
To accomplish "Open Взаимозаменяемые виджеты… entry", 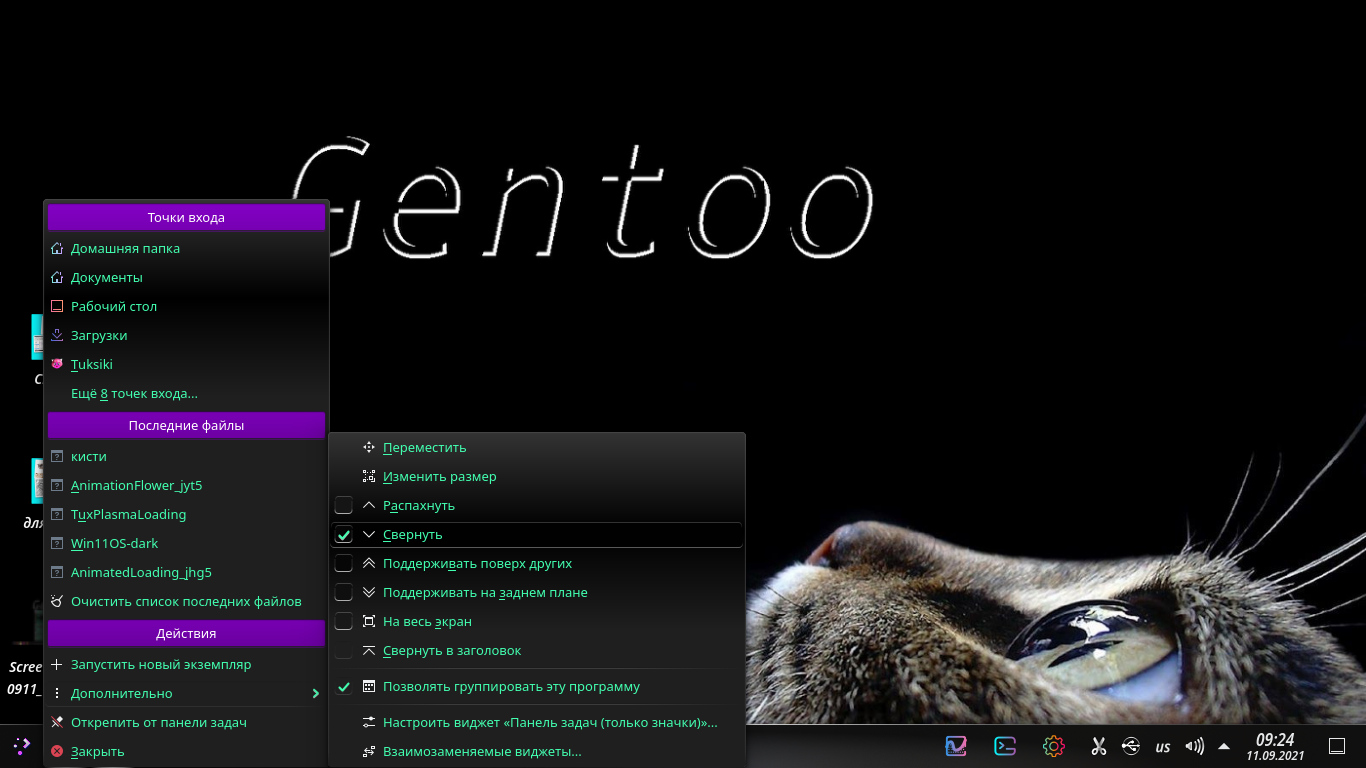I will (537, 751).
